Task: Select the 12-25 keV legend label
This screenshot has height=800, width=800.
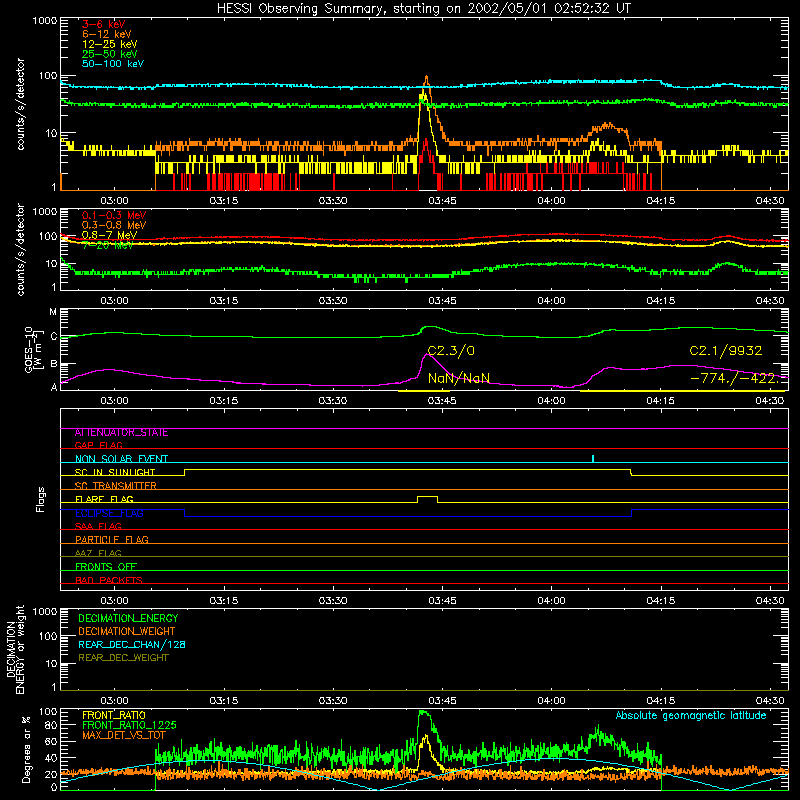Action: click(110, 44)
